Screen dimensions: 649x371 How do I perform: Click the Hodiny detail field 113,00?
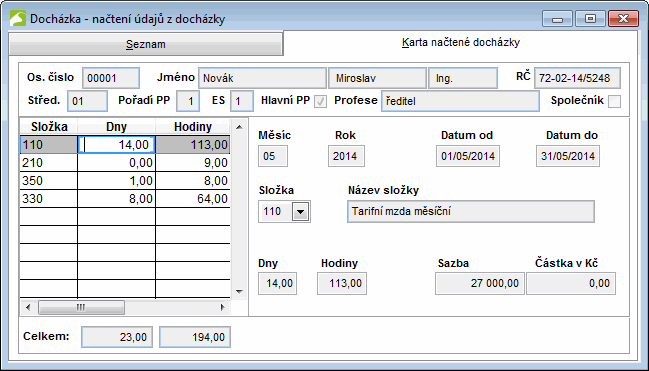(x=342, y=283)
